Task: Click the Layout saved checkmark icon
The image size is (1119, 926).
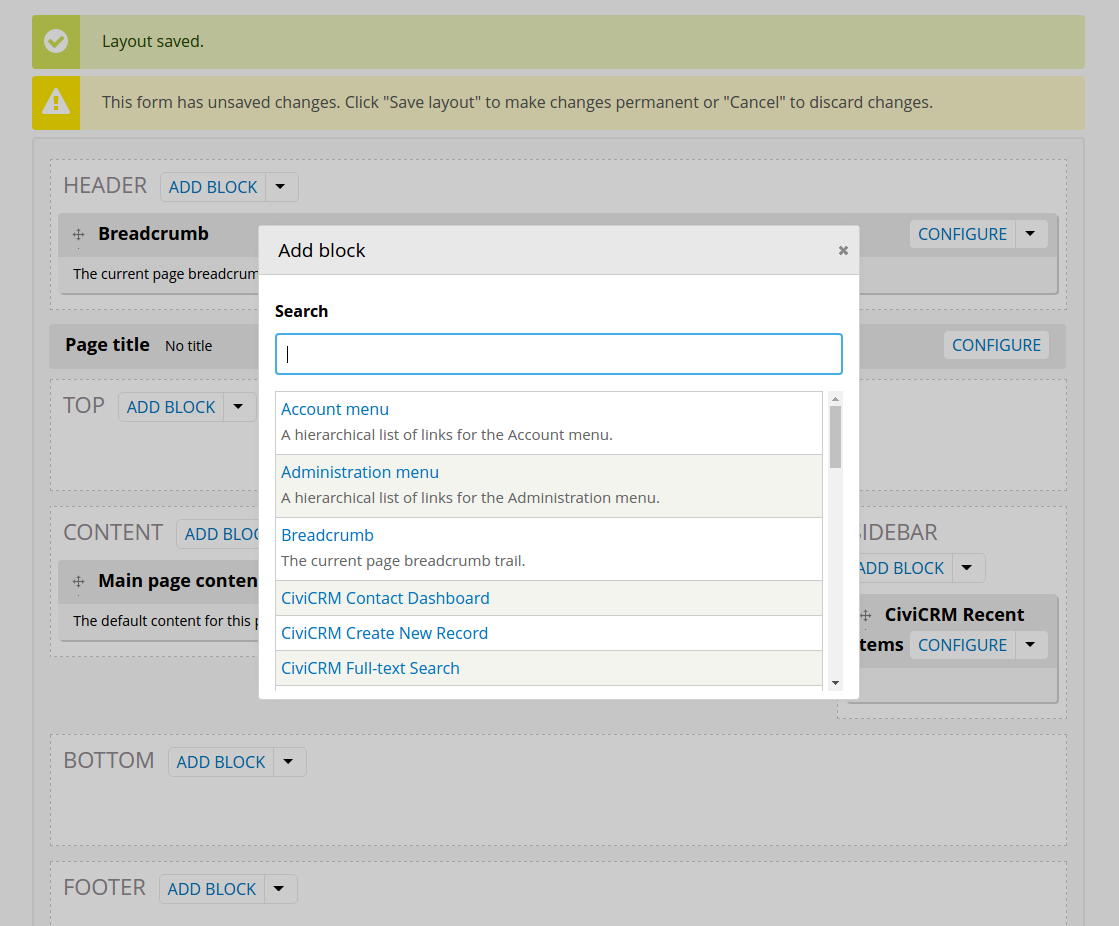Action: tap(56, 42)
